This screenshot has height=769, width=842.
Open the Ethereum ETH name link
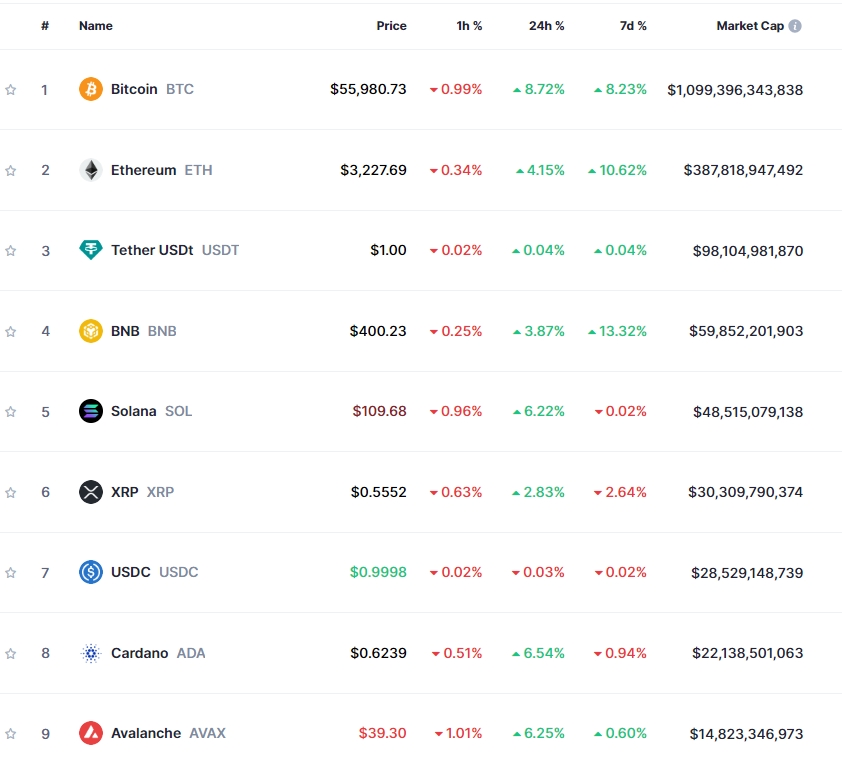(142, 170)
